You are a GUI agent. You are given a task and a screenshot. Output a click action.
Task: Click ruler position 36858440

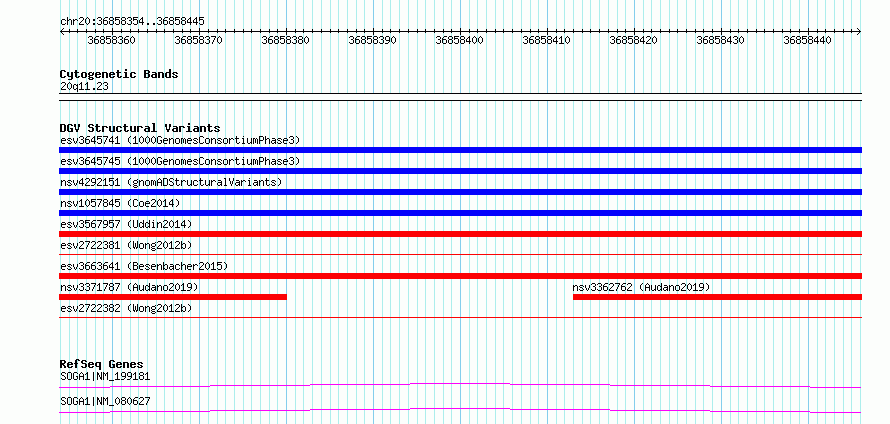click(807, 40)
